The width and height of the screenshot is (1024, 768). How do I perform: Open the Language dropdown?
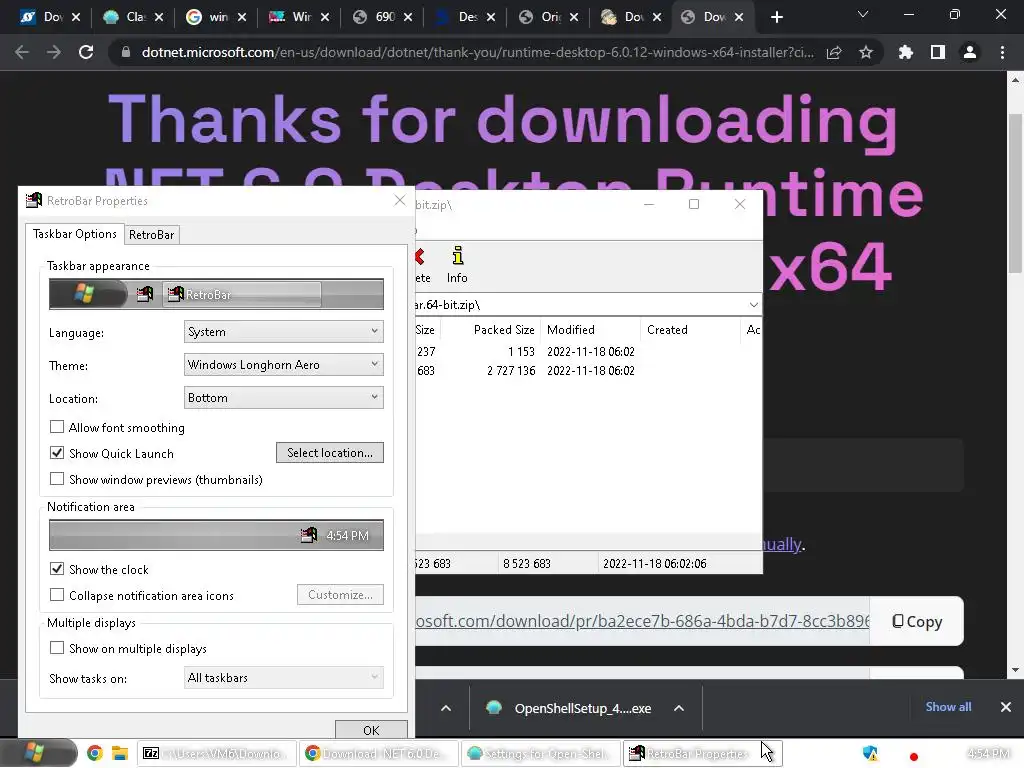click(283, 332)
